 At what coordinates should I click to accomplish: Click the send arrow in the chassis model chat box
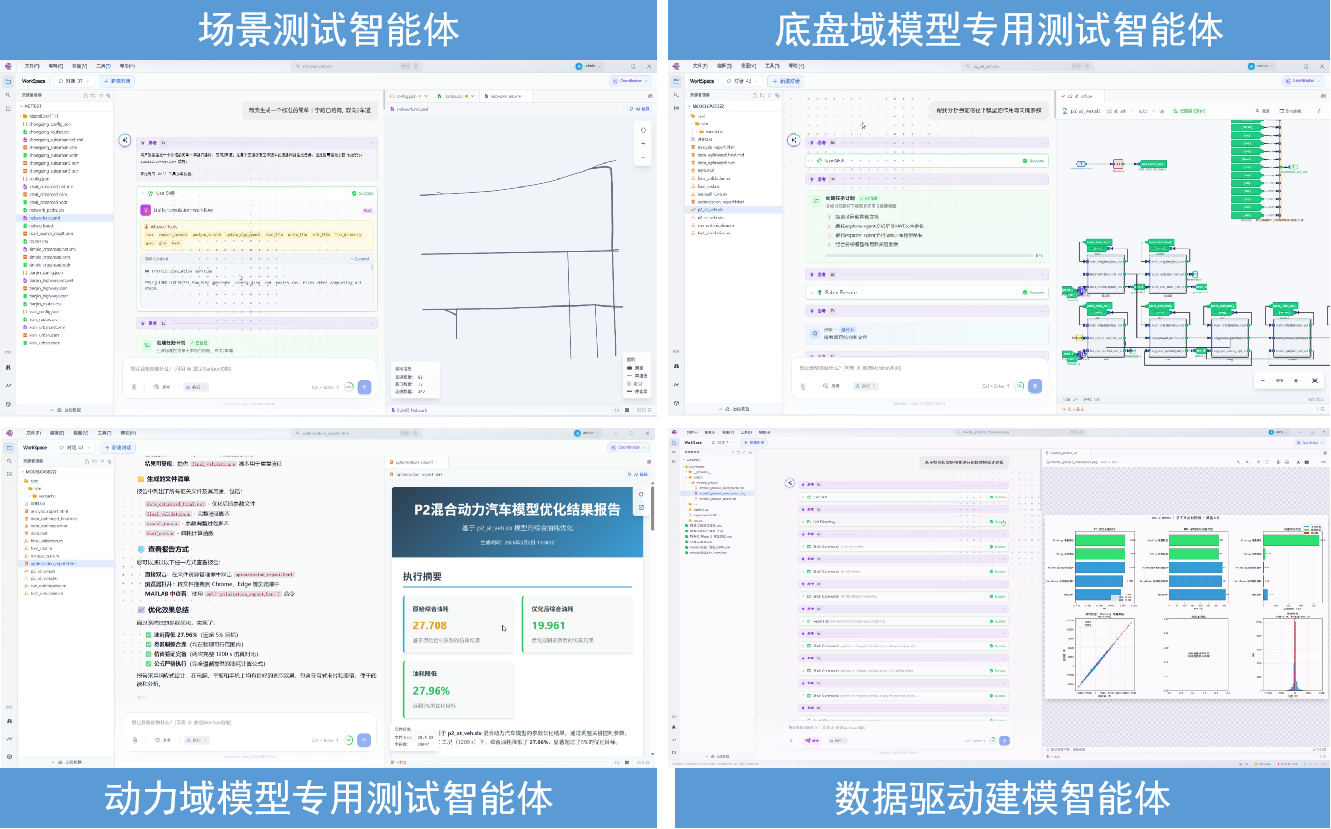pyautogui.click(x=1035, y=386)
